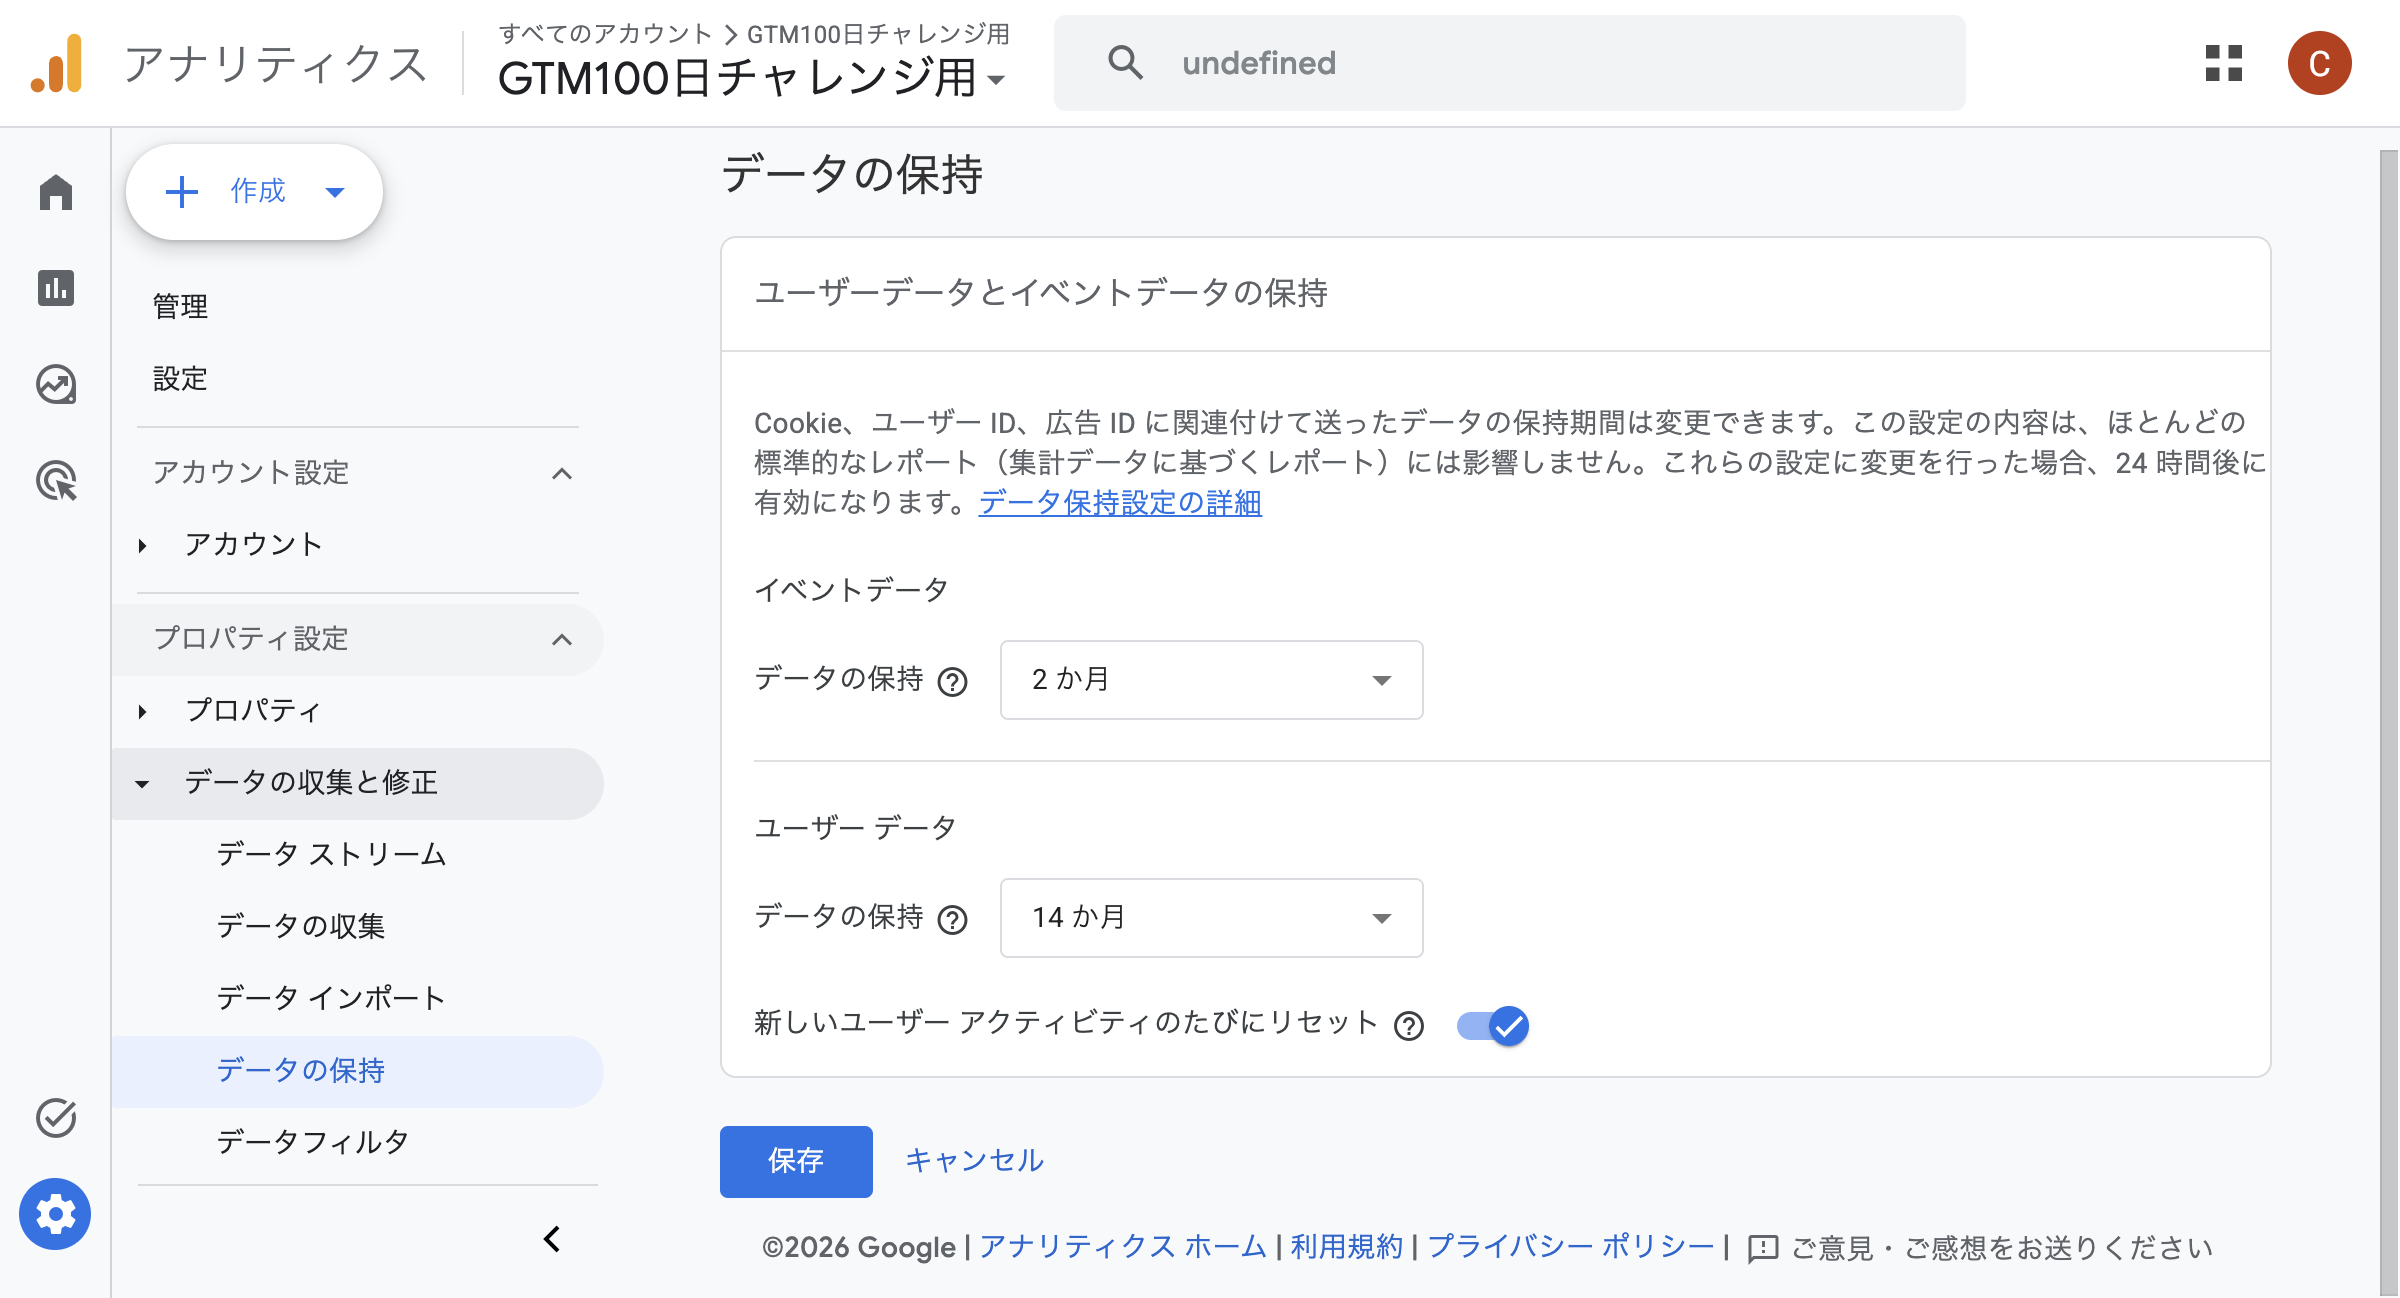Screen dimensions: 2400x1298
Task: Open データフィルタ menu item
Action: [313, 1142]
